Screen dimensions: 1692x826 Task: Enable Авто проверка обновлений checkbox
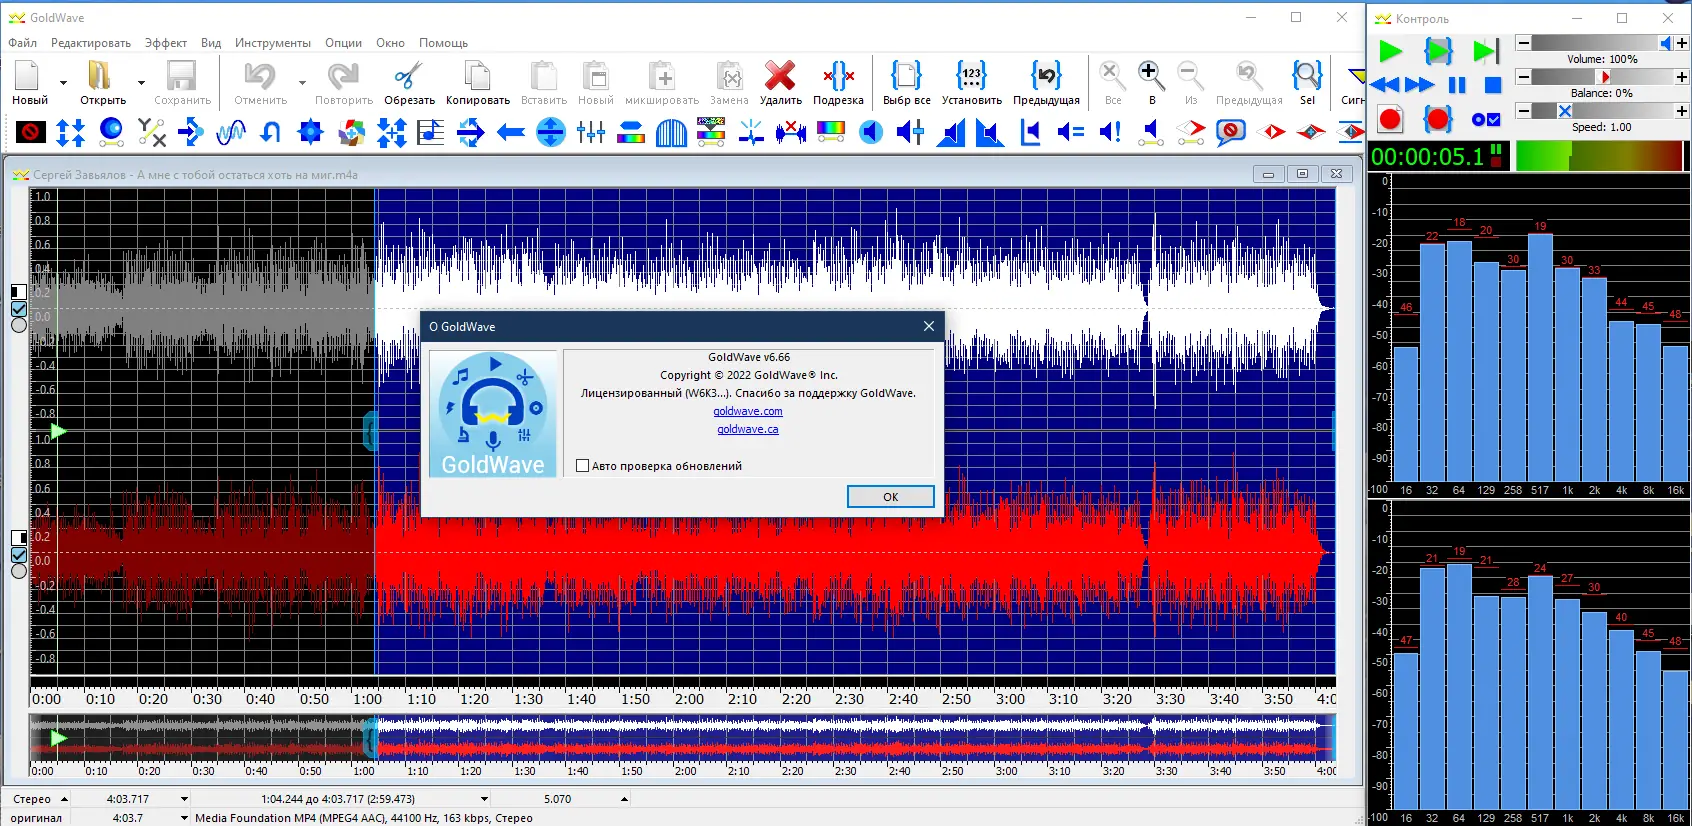tap(583, 466)
